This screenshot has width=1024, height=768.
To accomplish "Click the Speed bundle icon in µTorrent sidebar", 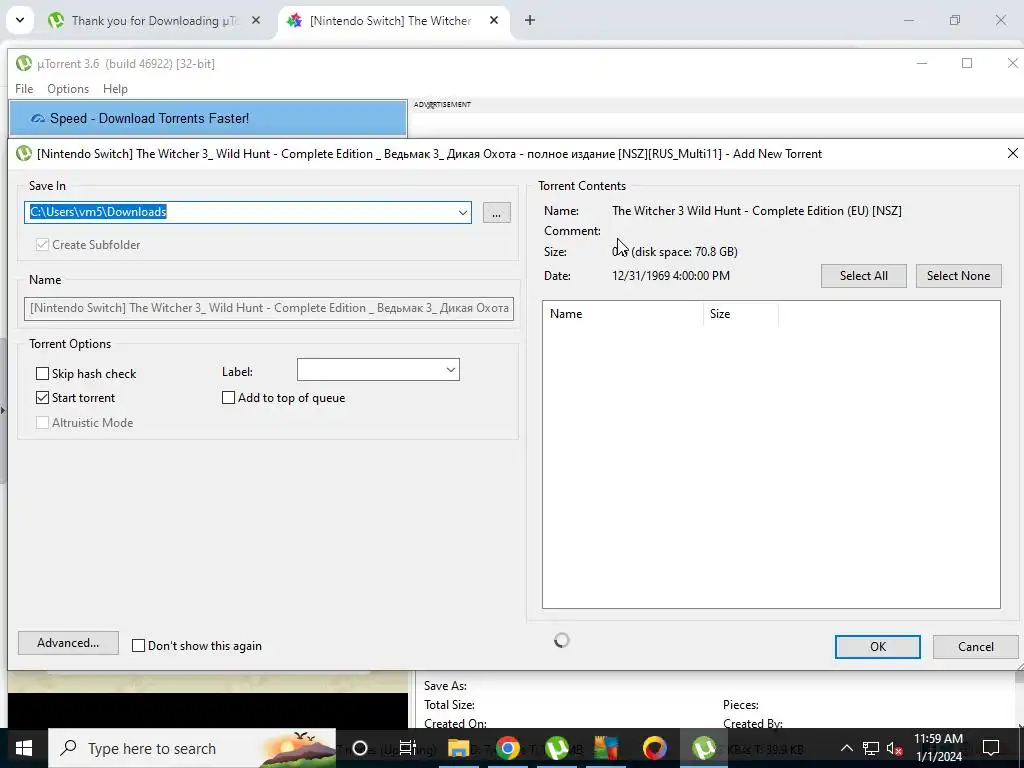I will [x=38, y=119].
